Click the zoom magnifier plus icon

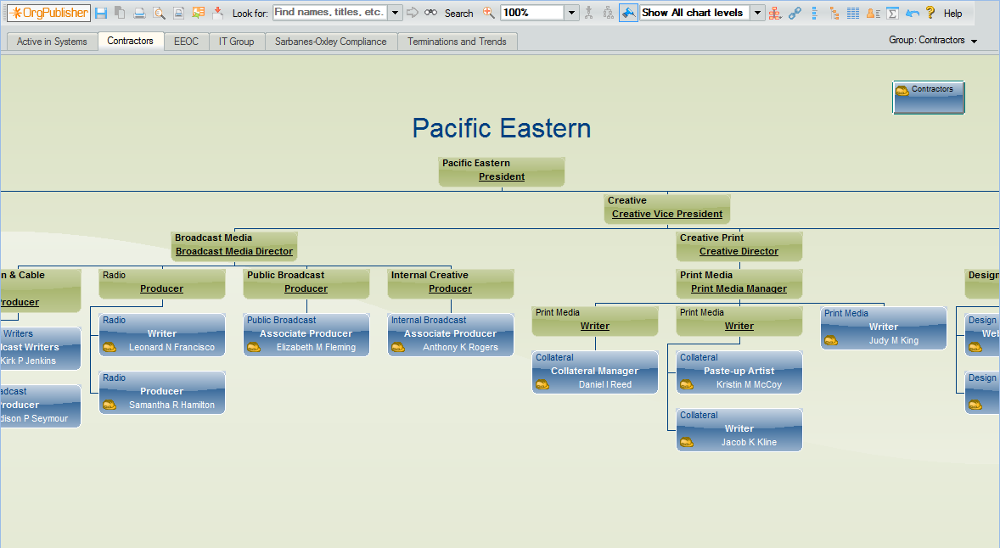coord(489,13)
